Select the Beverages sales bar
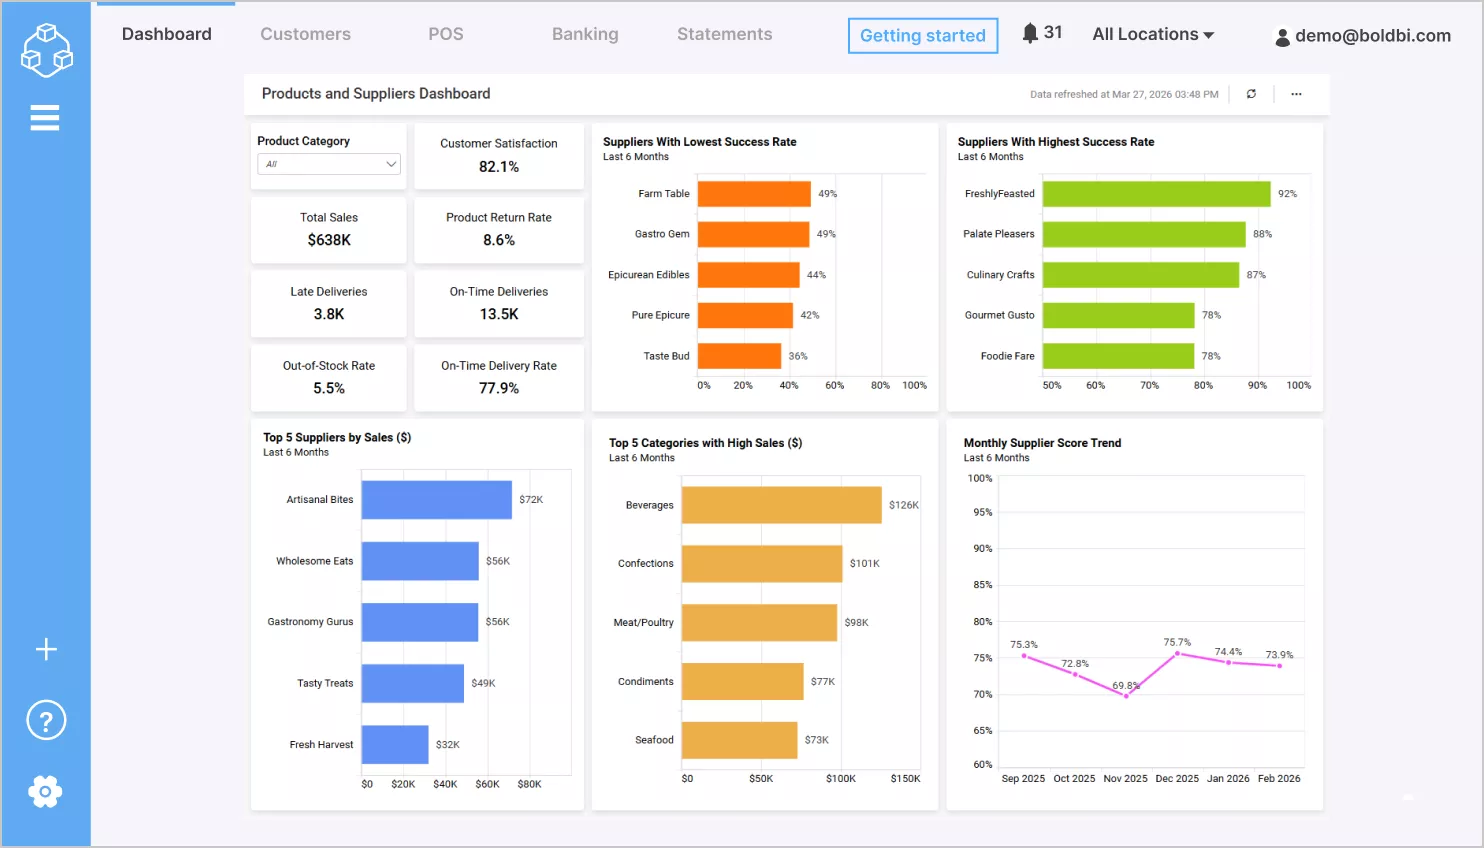1484x848 pixels. coord(780,504)
